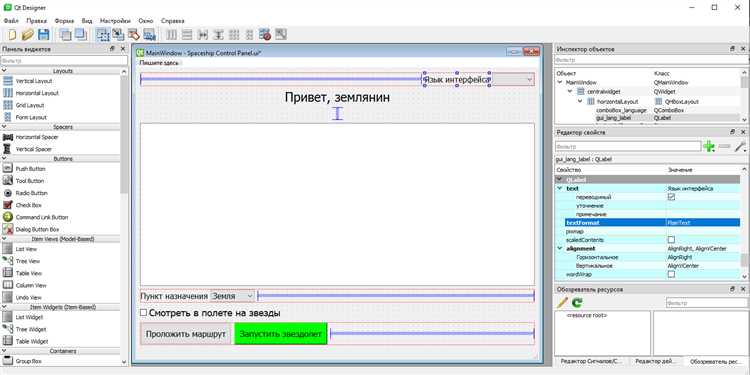Open the Файл menu
Image resolution: width=750 pixels, height=375 pixels.
pos(11,21)
